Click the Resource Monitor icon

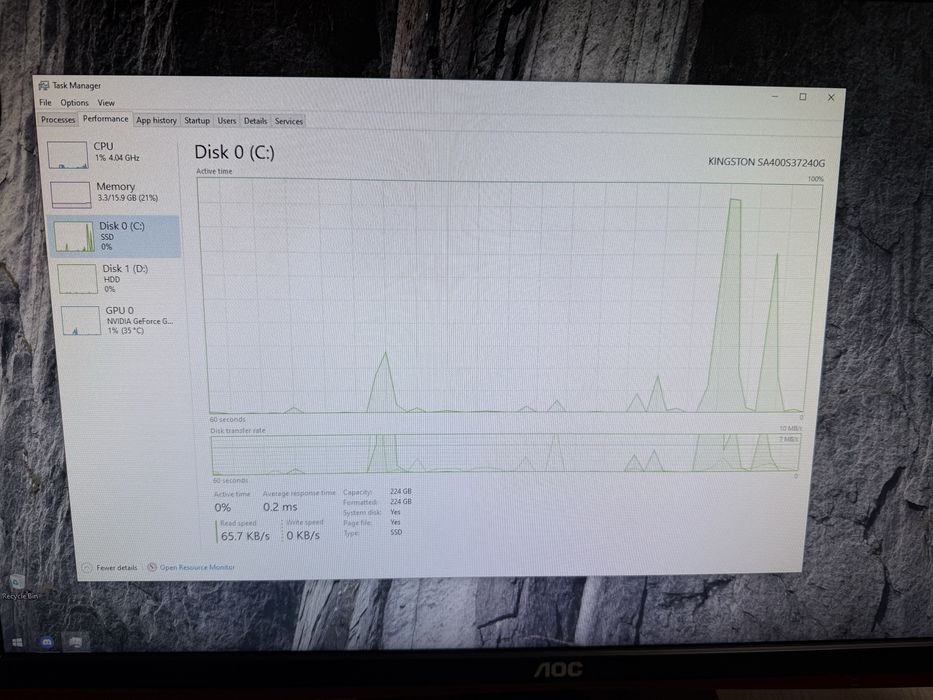pyautogui.click(x=152, y=567)
